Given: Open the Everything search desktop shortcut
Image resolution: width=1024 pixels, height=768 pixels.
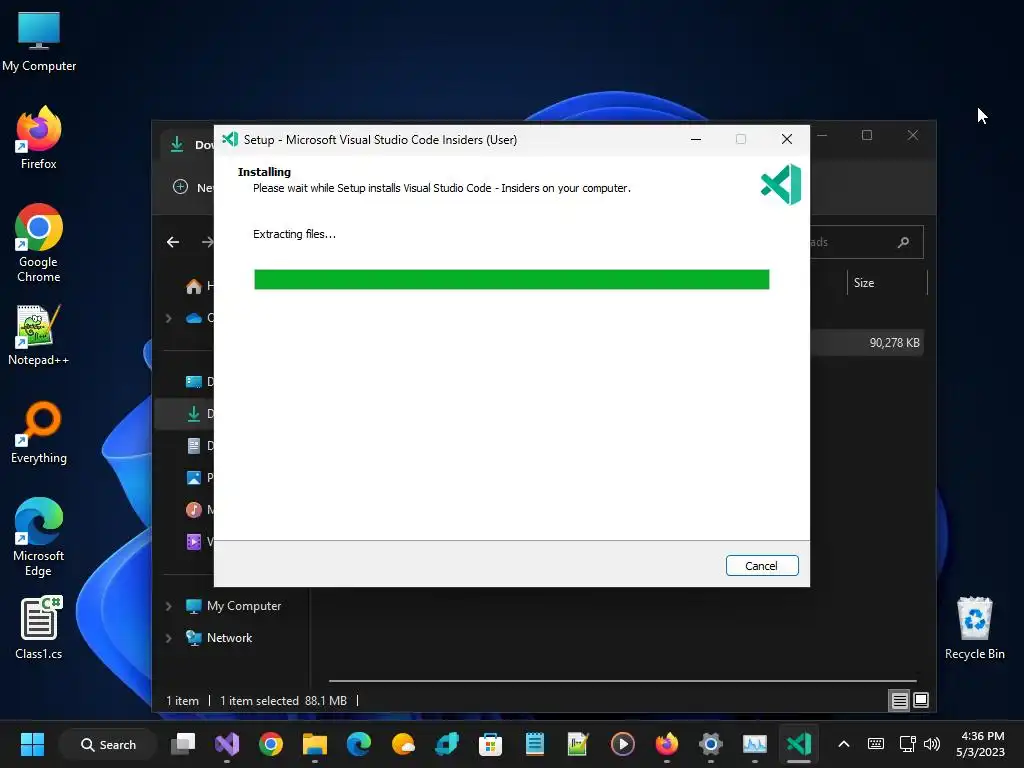Looking at the screenshot, I should [x=39, y=433].
